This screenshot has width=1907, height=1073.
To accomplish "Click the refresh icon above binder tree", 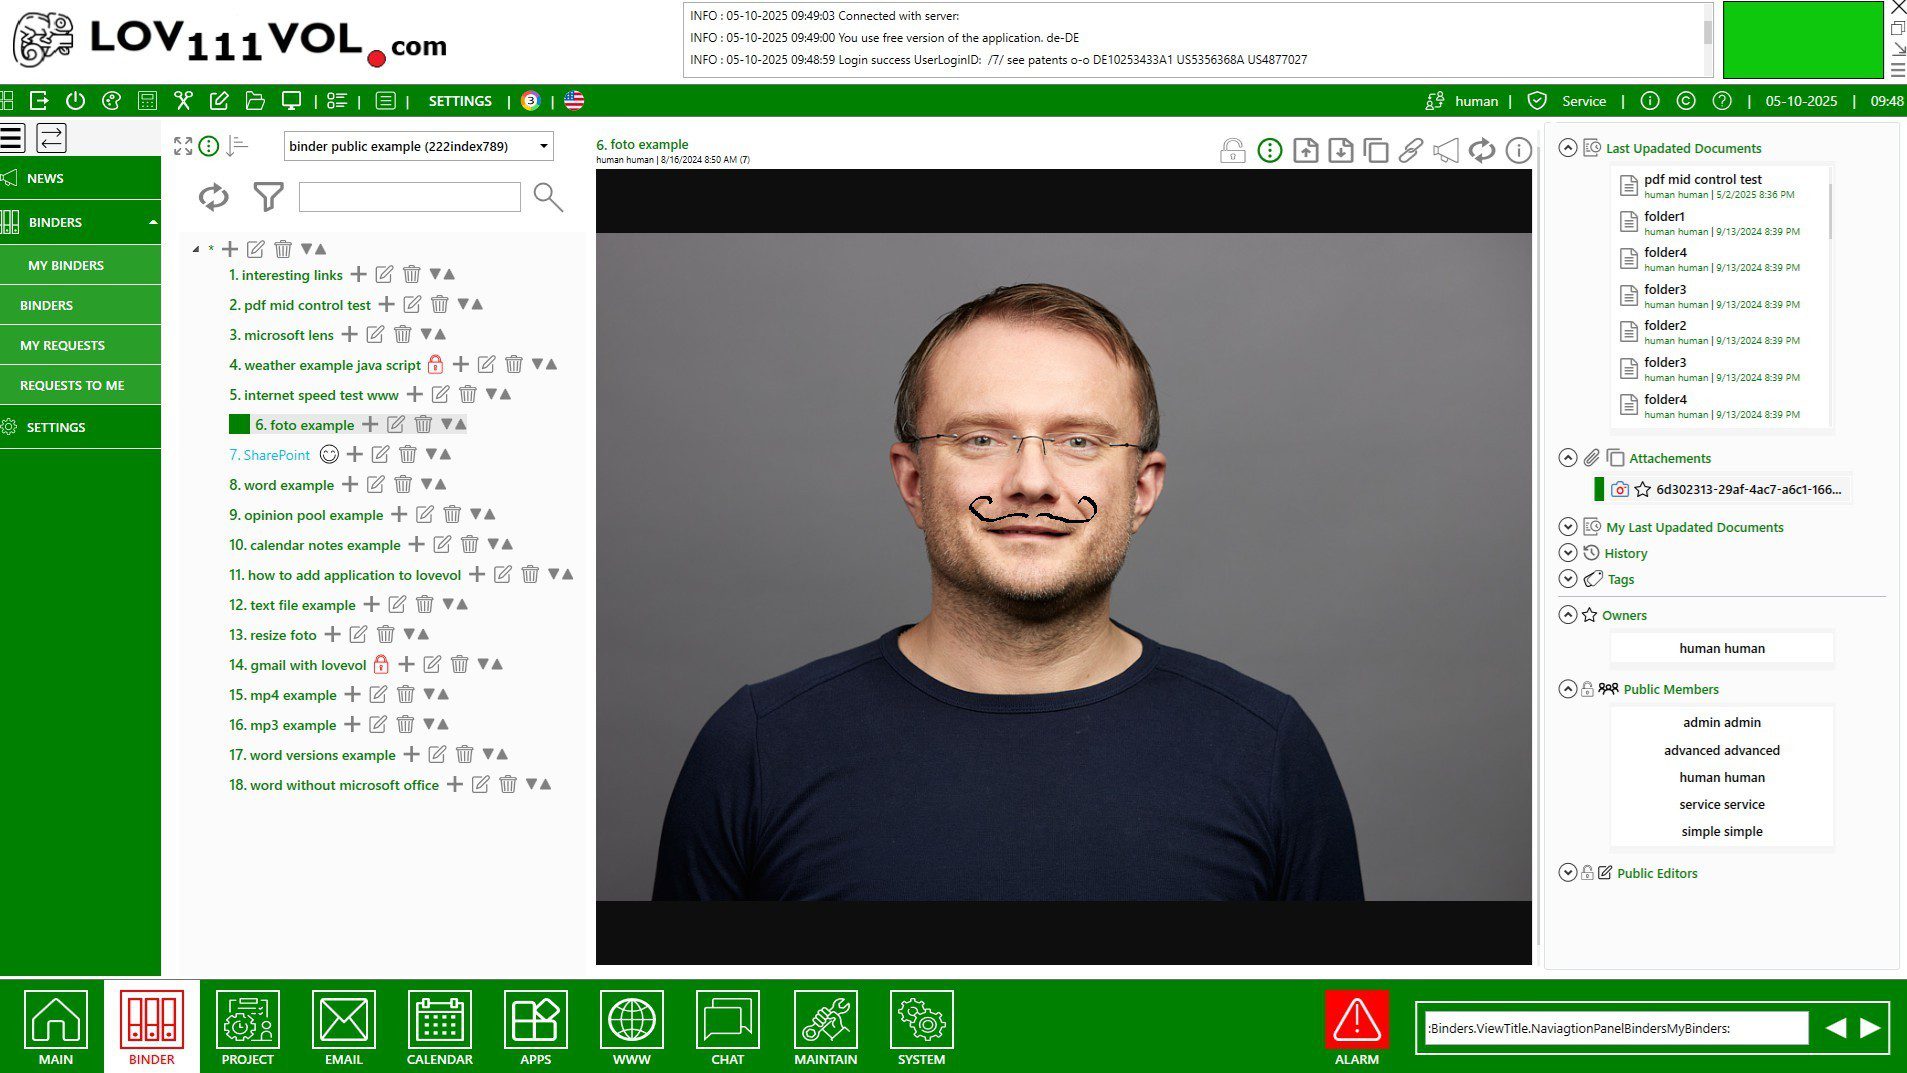I will pos(213,197).
